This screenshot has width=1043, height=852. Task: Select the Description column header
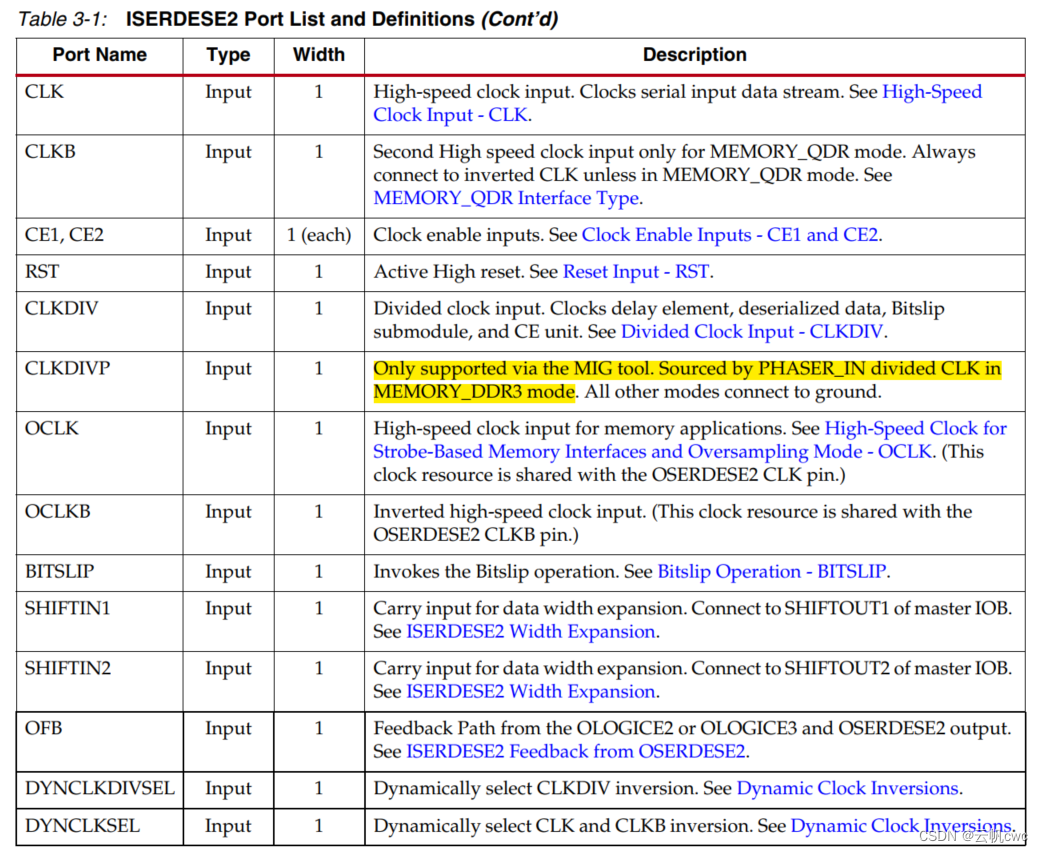(x=694, y=55)
